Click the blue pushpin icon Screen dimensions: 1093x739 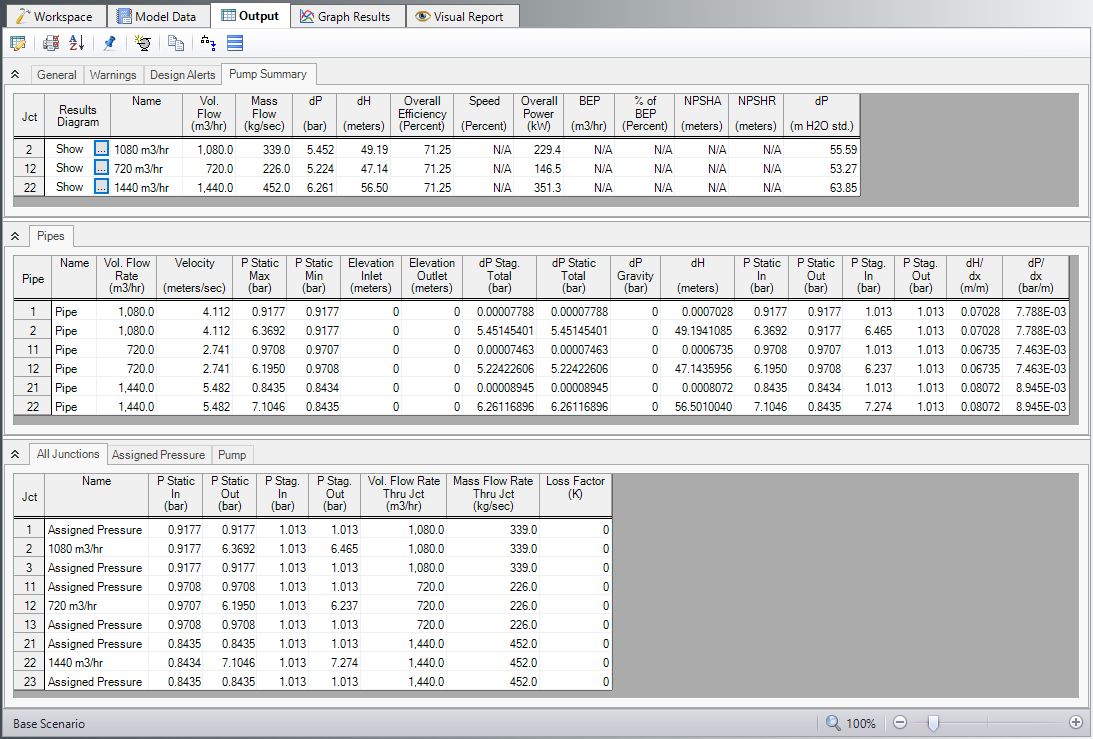[110, 43]
